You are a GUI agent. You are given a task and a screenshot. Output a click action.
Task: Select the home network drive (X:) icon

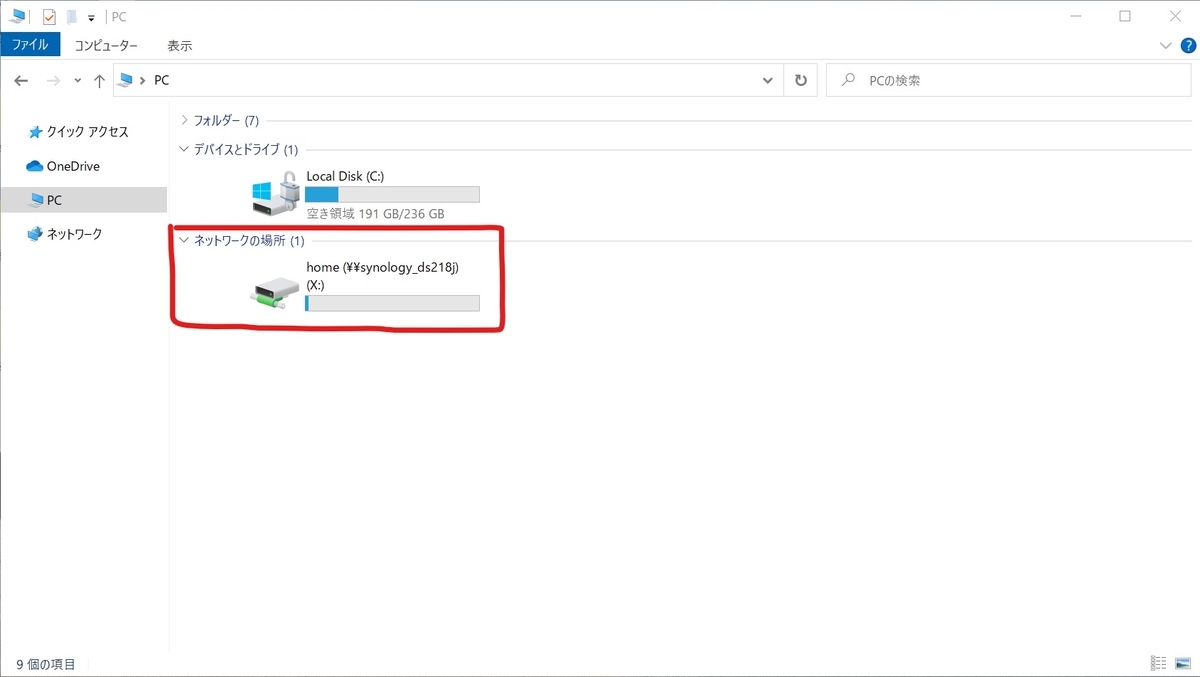click(x=276, y=292)
